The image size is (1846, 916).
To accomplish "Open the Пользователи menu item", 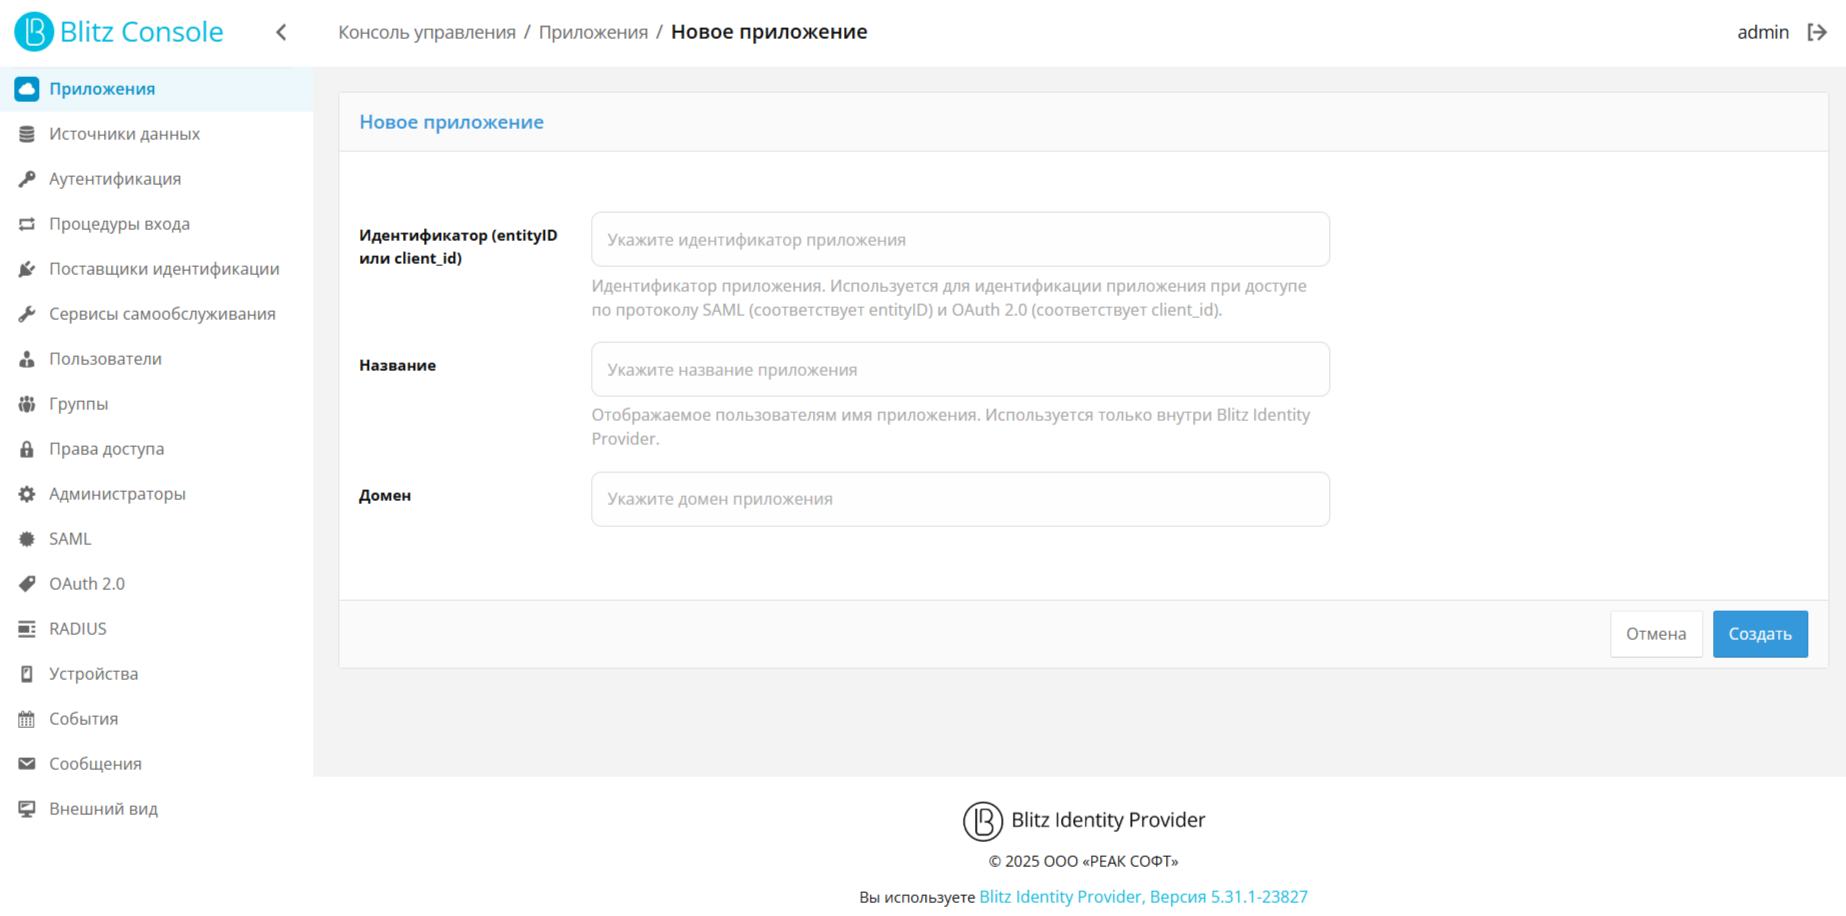I will click(105, 359).
